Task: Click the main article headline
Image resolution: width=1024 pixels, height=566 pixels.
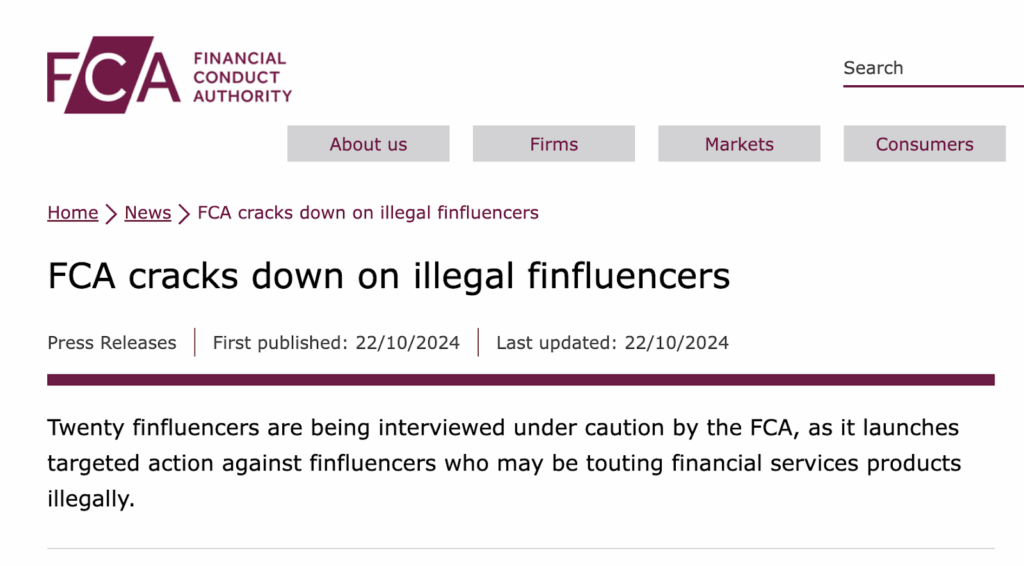Action: point(388,275)
